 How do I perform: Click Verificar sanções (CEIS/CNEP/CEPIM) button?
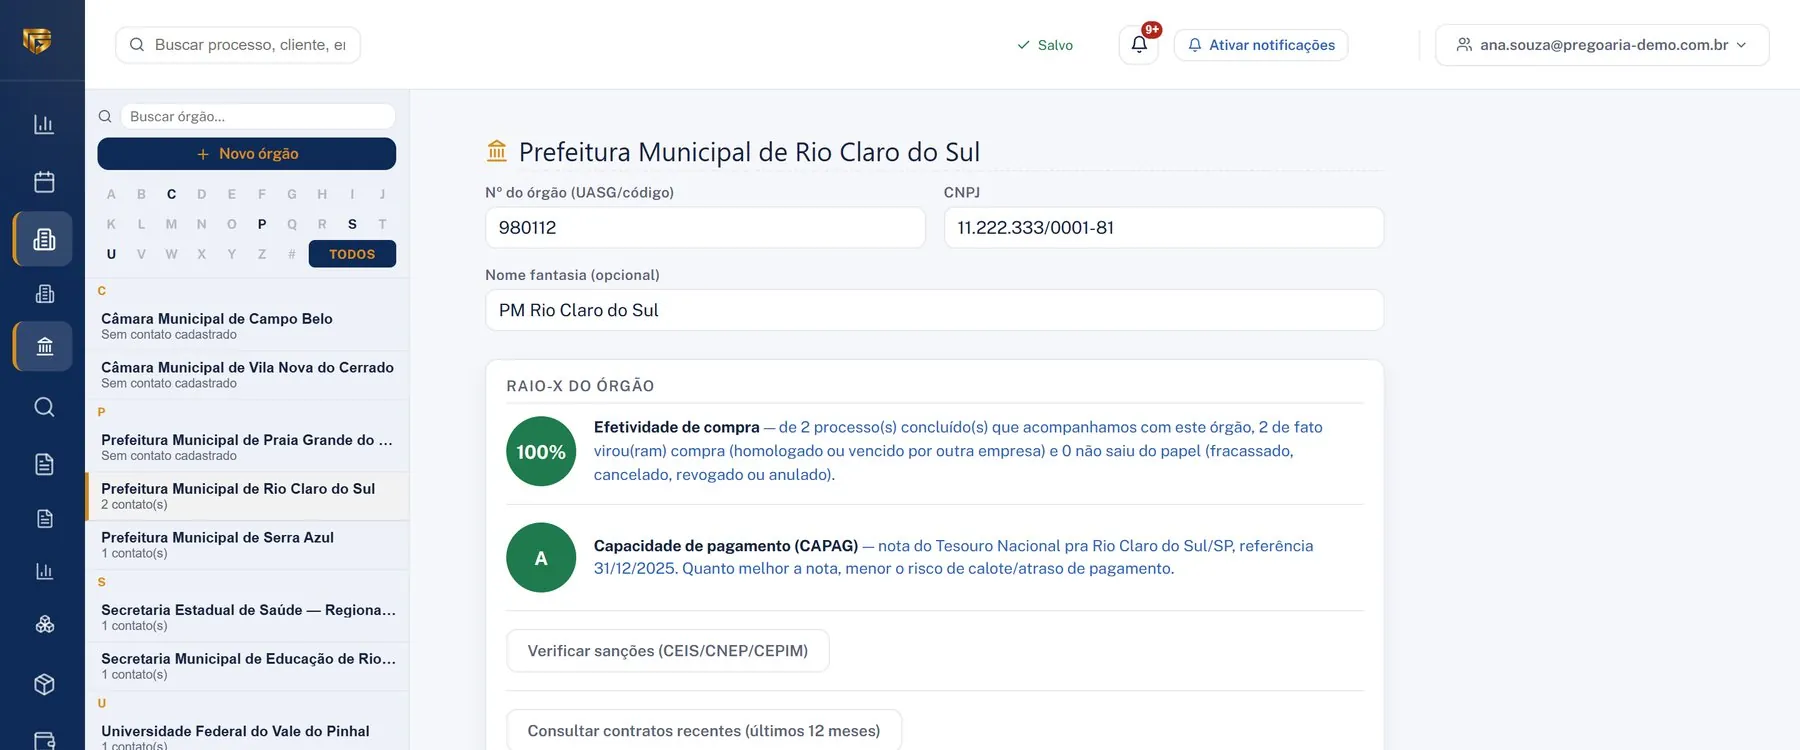click(x=668, y=651)
